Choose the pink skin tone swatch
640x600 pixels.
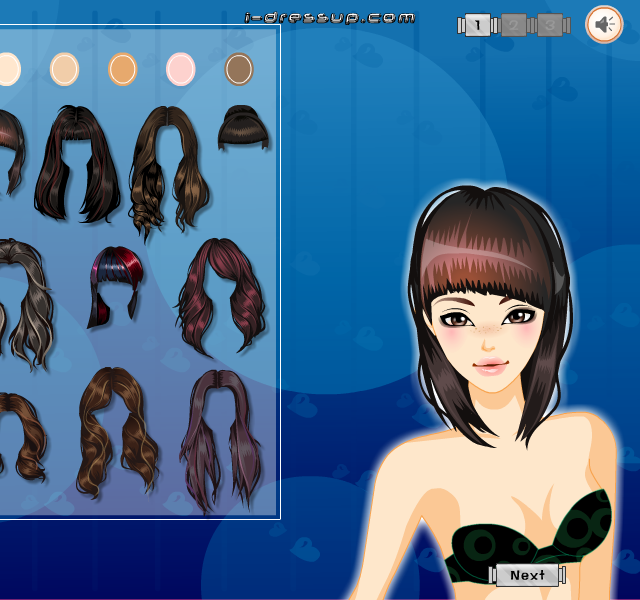[x=180, y=69]
